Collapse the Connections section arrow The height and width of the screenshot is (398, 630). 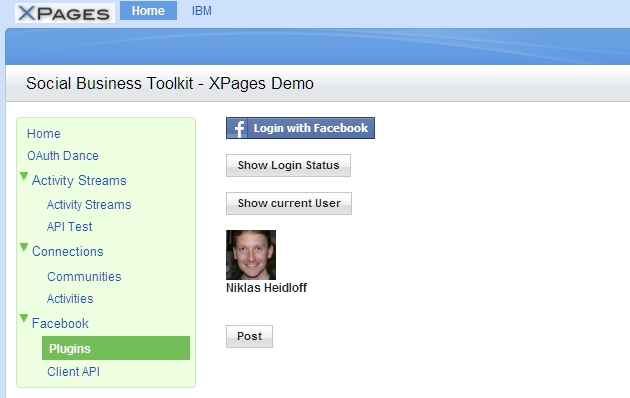coord(24,247)
